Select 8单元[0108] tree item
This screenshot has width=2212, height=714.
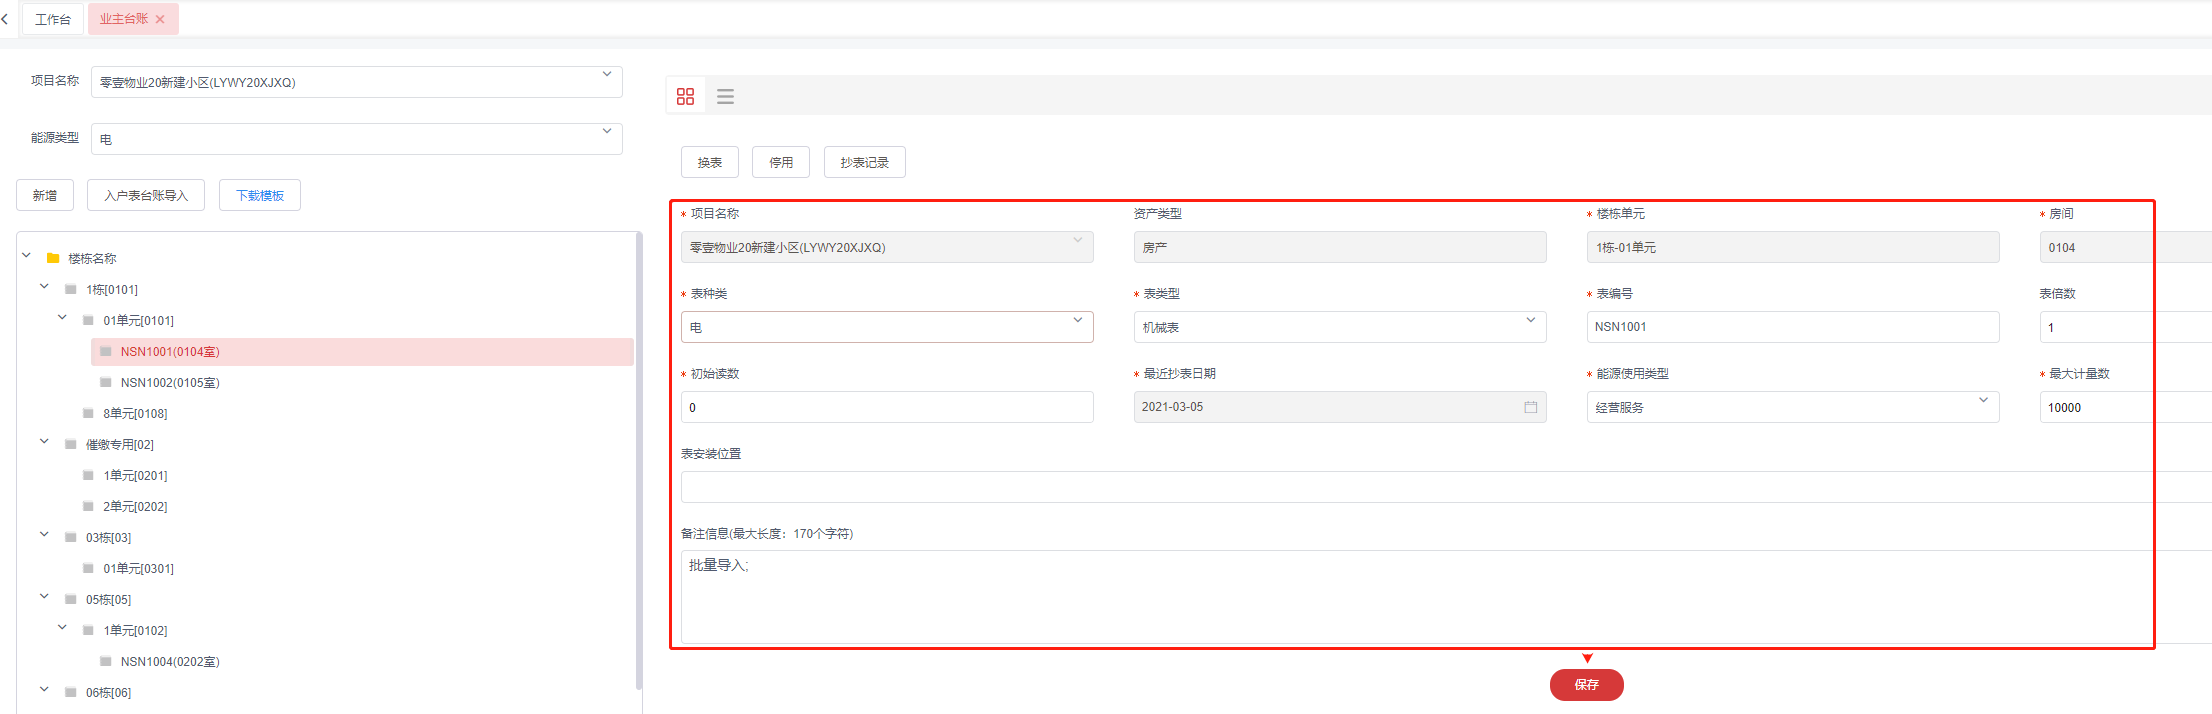click(x=135, y=413)
